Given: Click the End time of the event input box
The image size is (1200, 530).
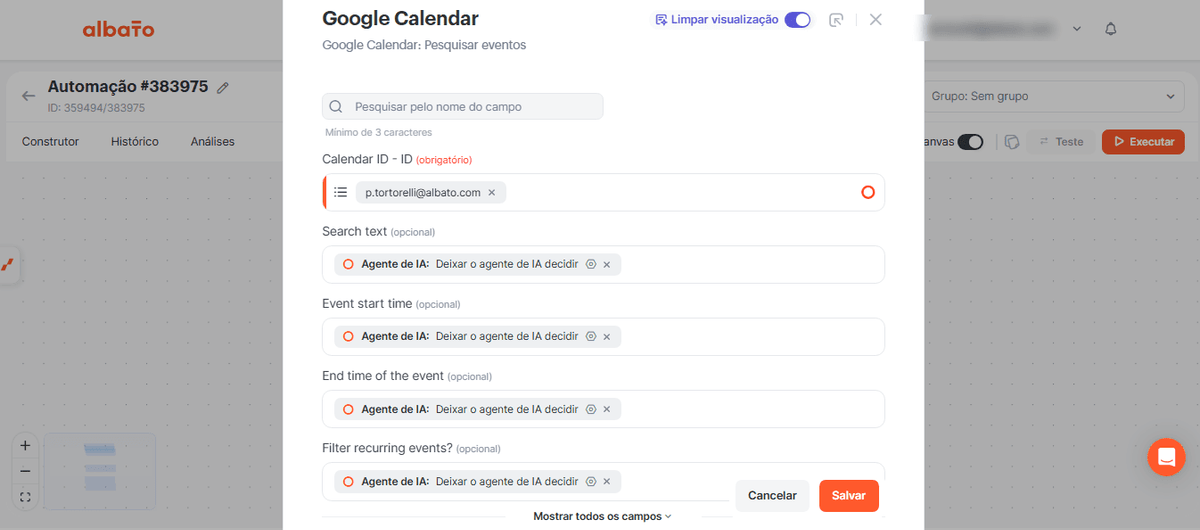Looking at the screenshot, I should [603, 409].
